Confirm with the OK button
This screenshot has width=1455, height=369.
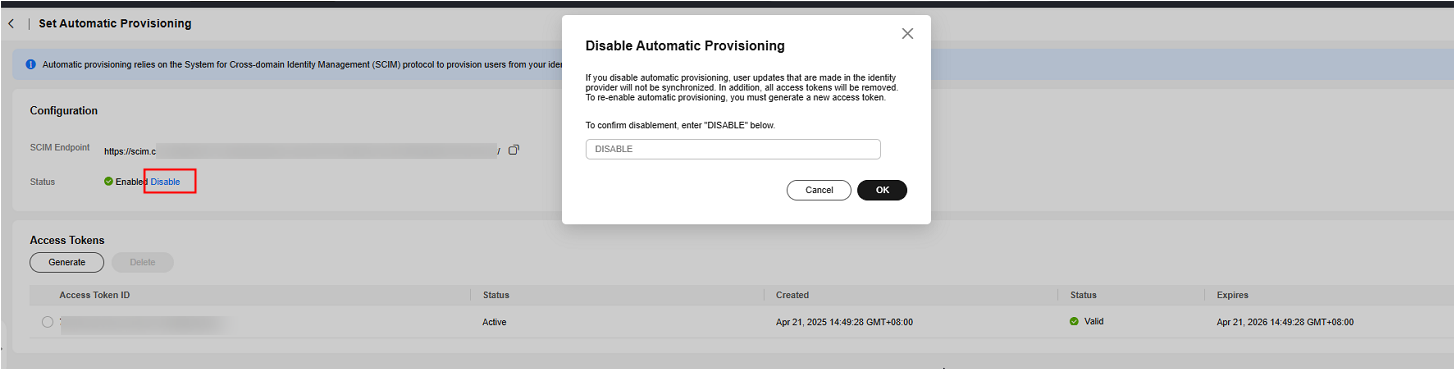882,190
